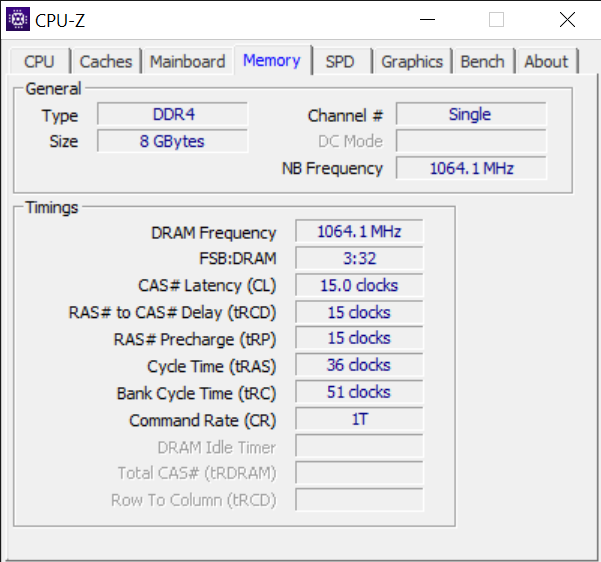Click the DC Mode label
601x562 pixels.
click(350, 141)
